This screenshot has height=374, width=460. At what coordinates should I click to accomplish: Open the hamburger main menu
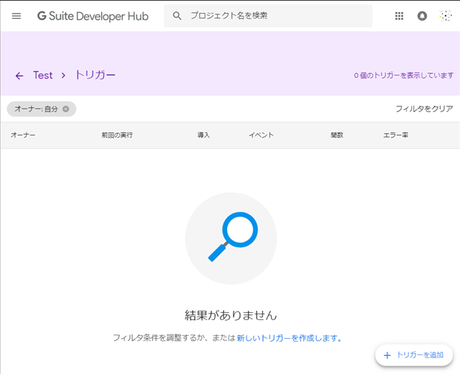tap(16, 16)
